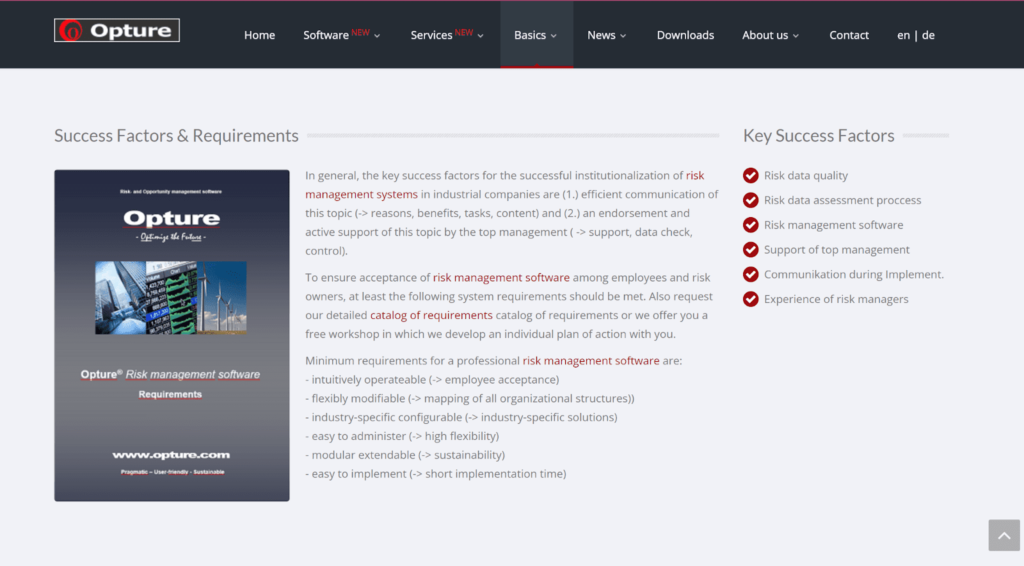Open the Opture Requirements brochure cover image
Viewport: 1024px width, 566px height.
(172, 336)
